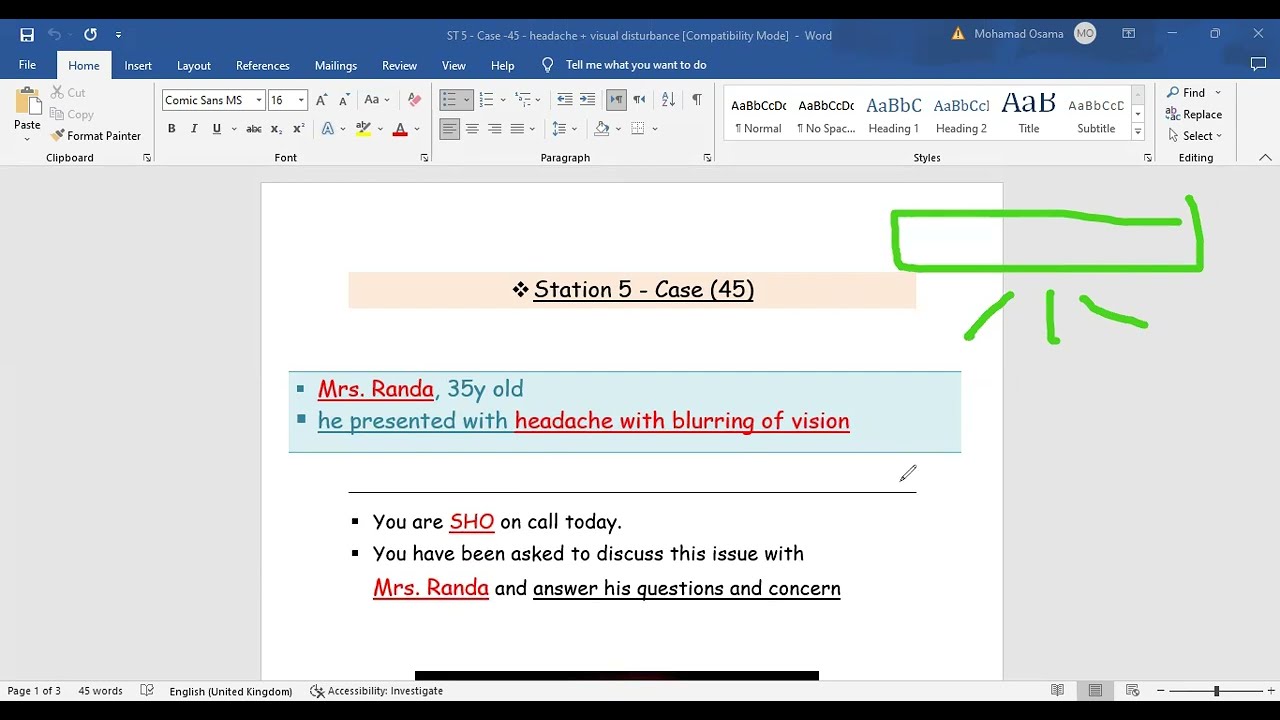1280x720 pixels.
Task: Open spelling and proofing check icon
Action: coord(147,691)
